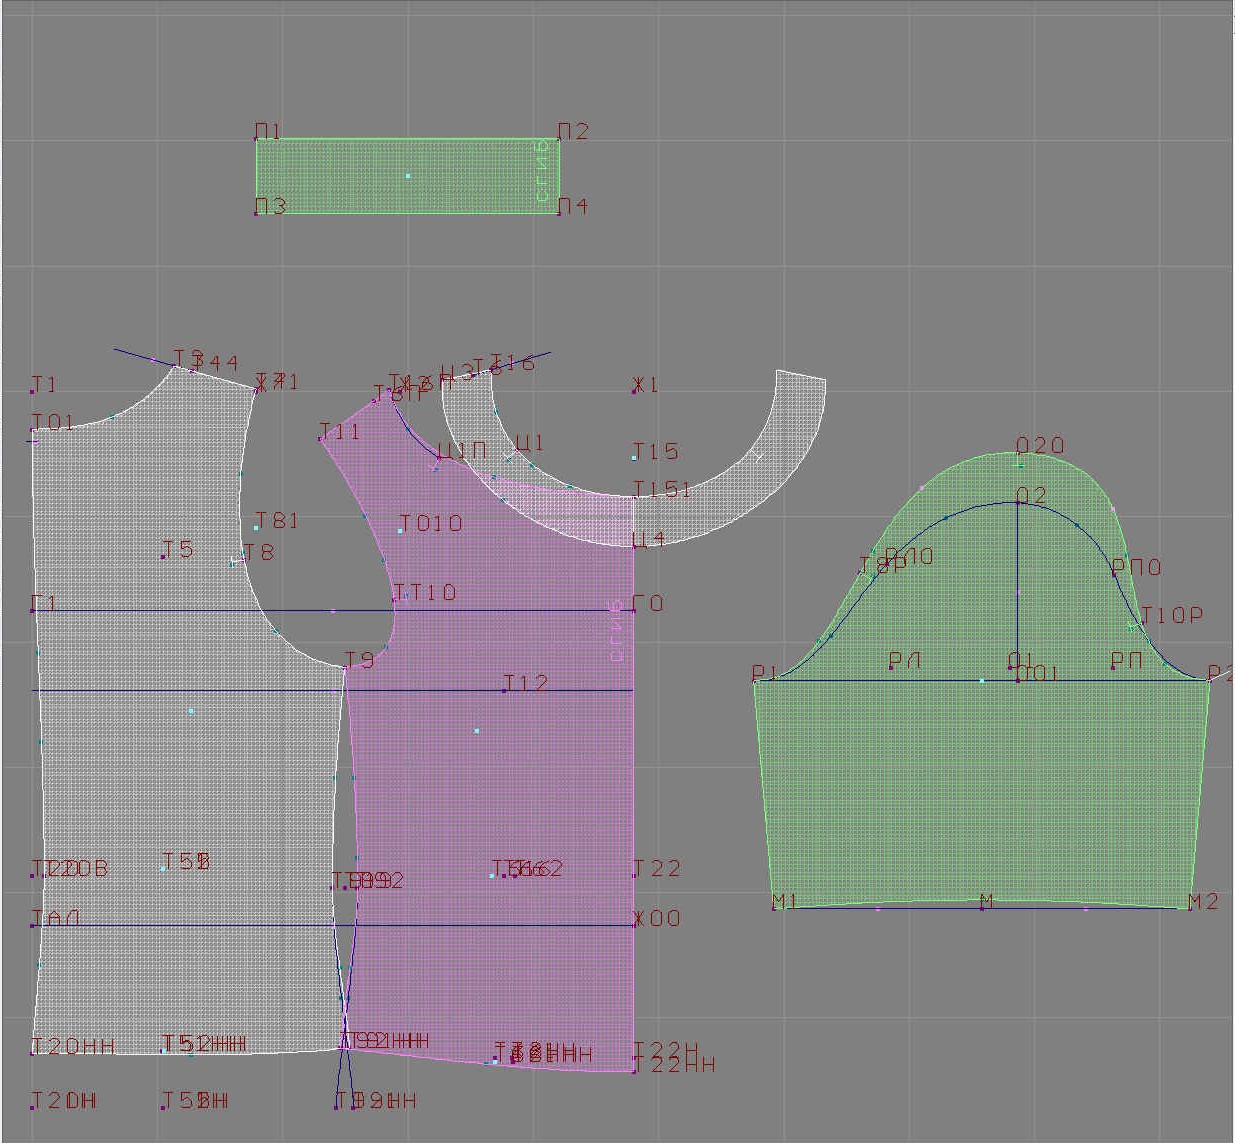Select the pink front bodice piece
The image size is (1235, 1143).
(x=500, y=780)
